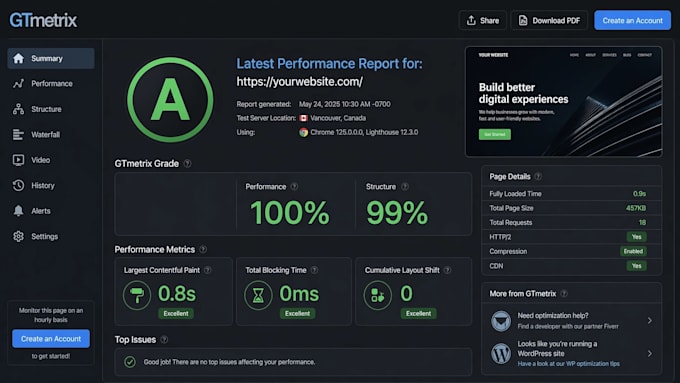Go to the Waterfall section
This screenshot has height=383, width=680.
(51, 134)
